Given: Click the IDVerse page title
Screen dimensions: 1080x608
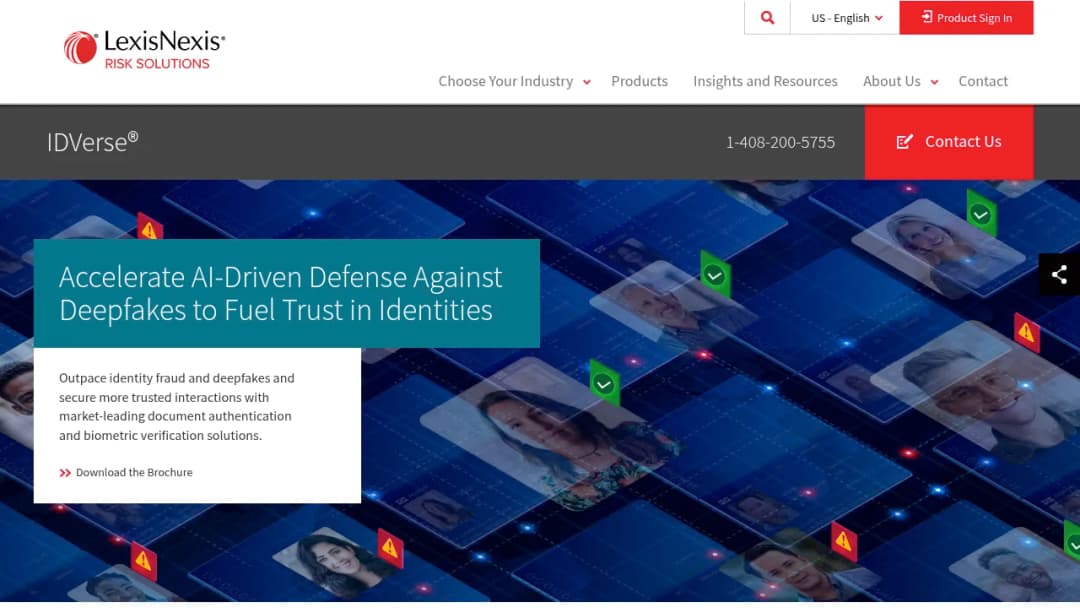Looking at the screenshot, I should pos(93,142).
